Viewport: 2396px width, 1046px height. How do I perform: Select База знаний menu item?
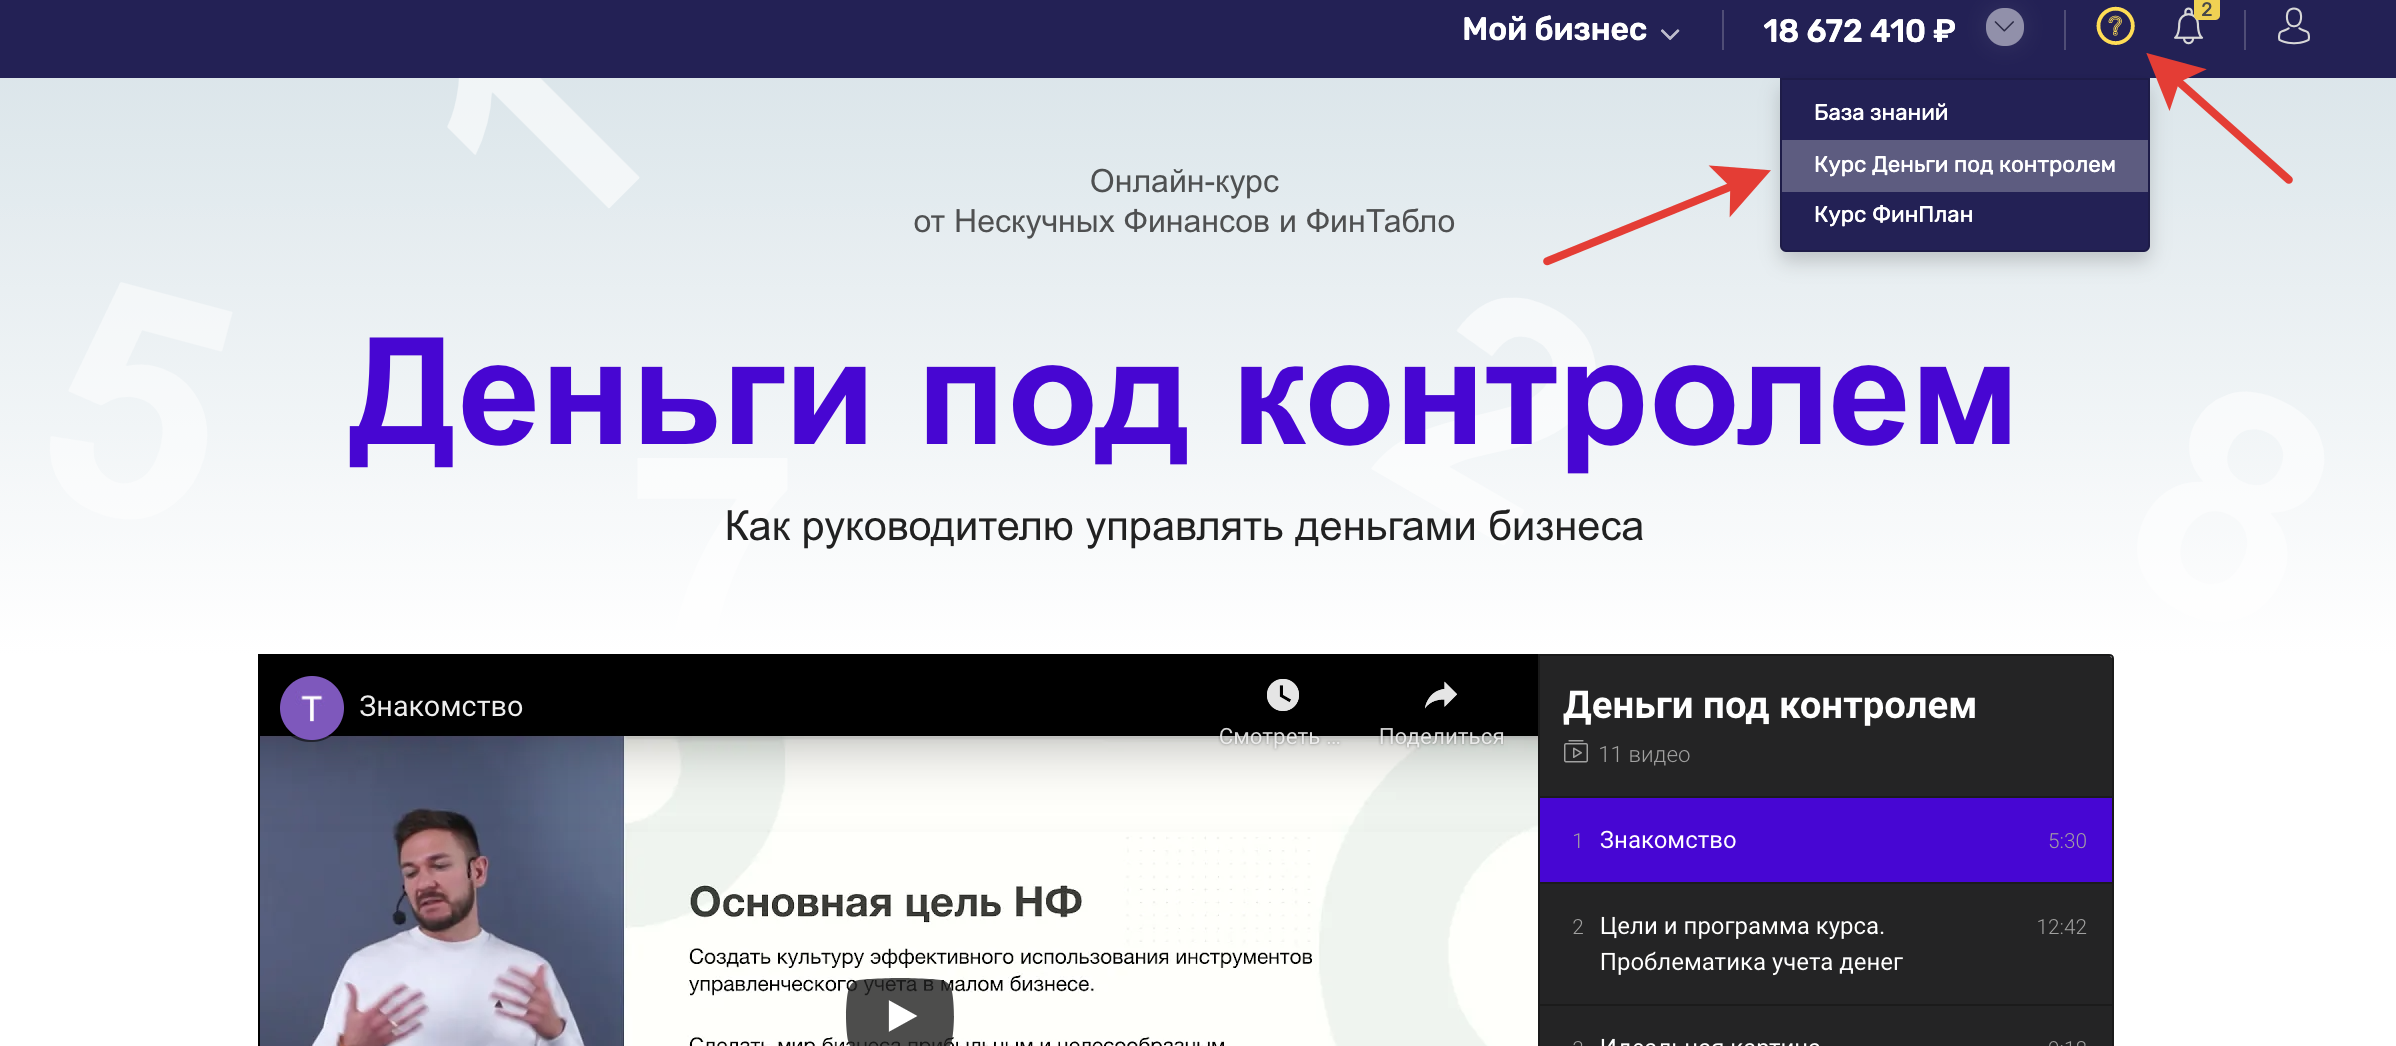pos(1964,112)
